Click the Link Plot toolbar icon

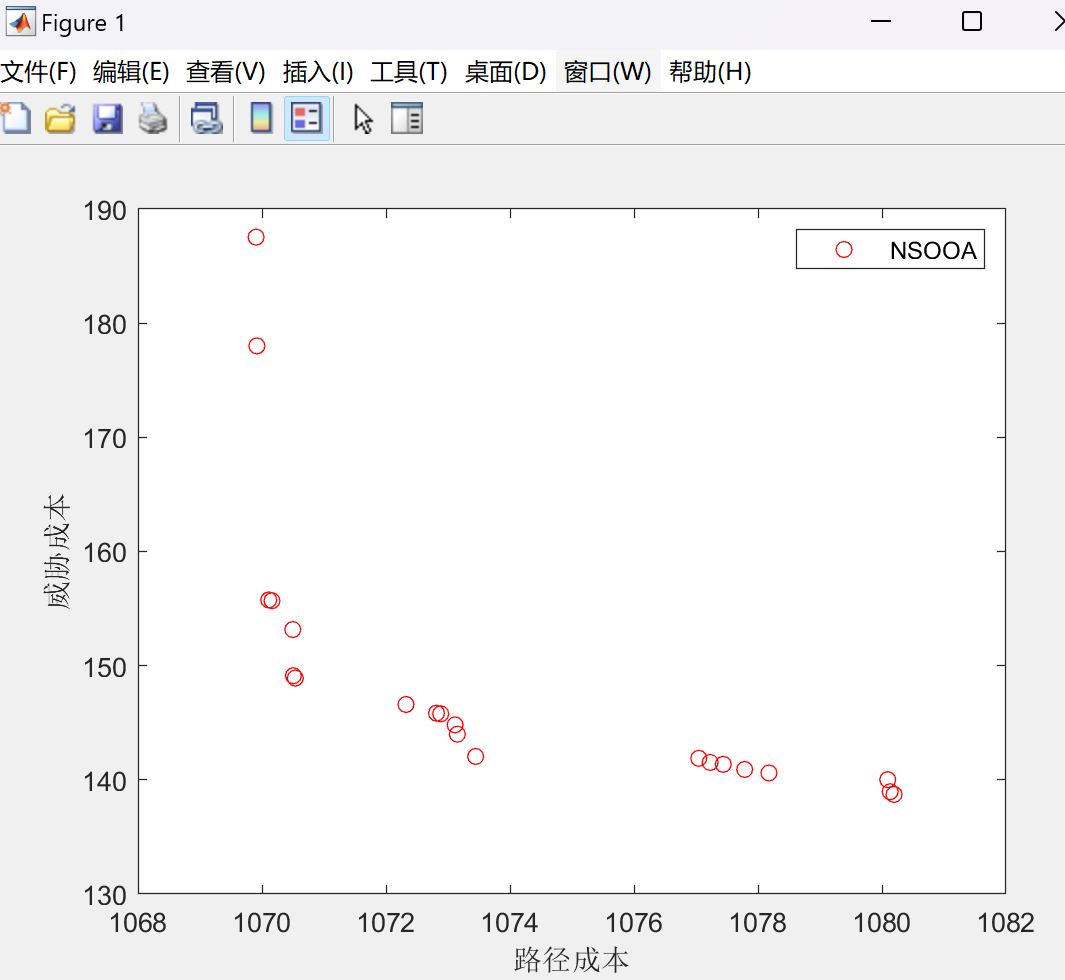pyautogui.click(x=207, y=118)
